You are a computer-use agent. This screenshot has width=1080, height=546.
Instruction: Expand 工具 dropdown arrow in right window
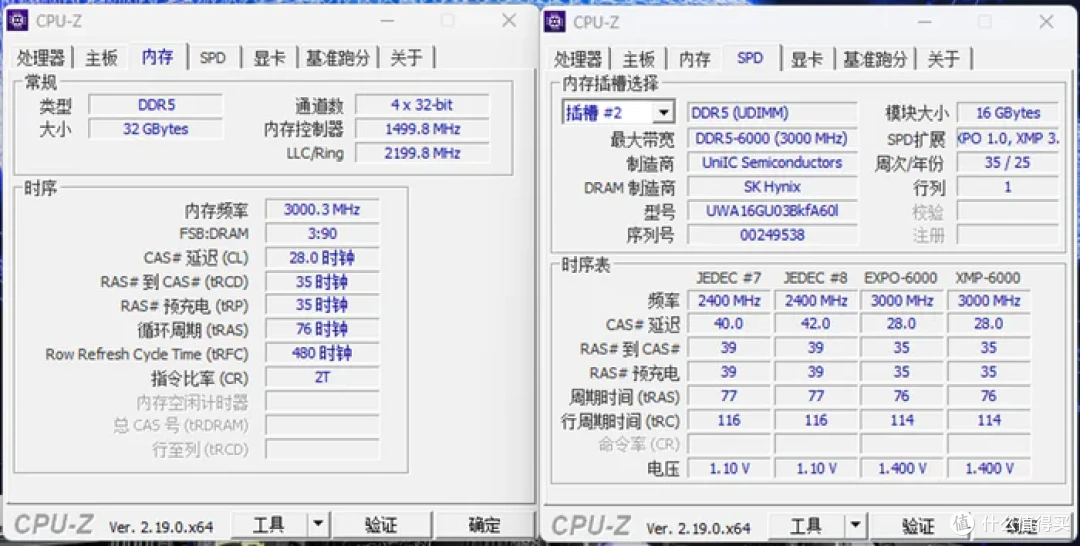[855, 527]
